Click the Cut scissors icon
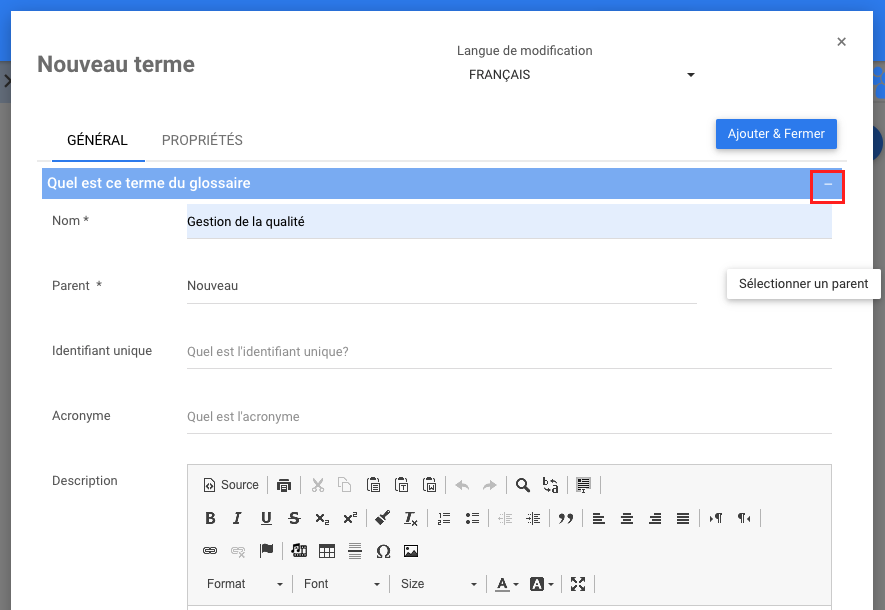885x610 pixels. [x=318, y=485]
